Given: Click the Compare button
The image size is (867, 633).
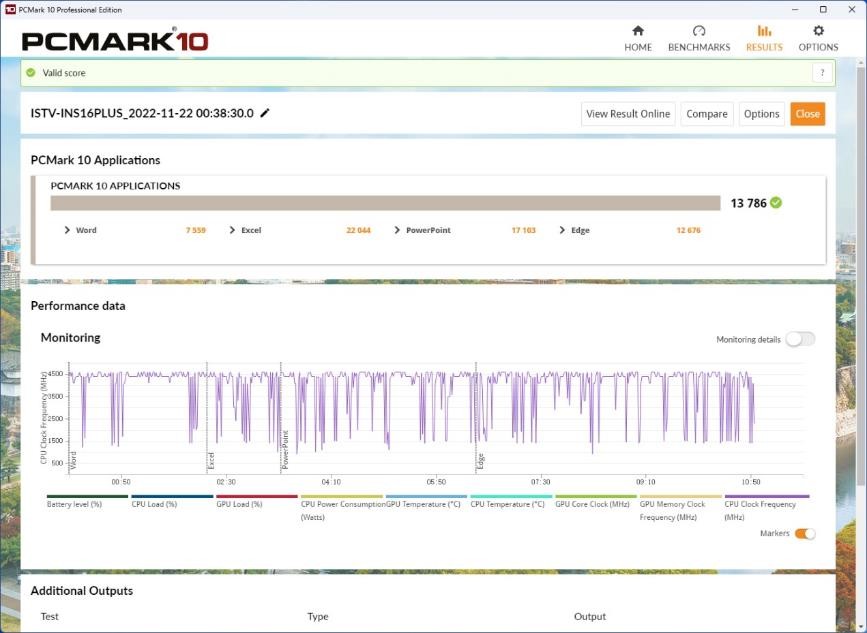Looking at the screenshot, I should click(x=707, y=114).
